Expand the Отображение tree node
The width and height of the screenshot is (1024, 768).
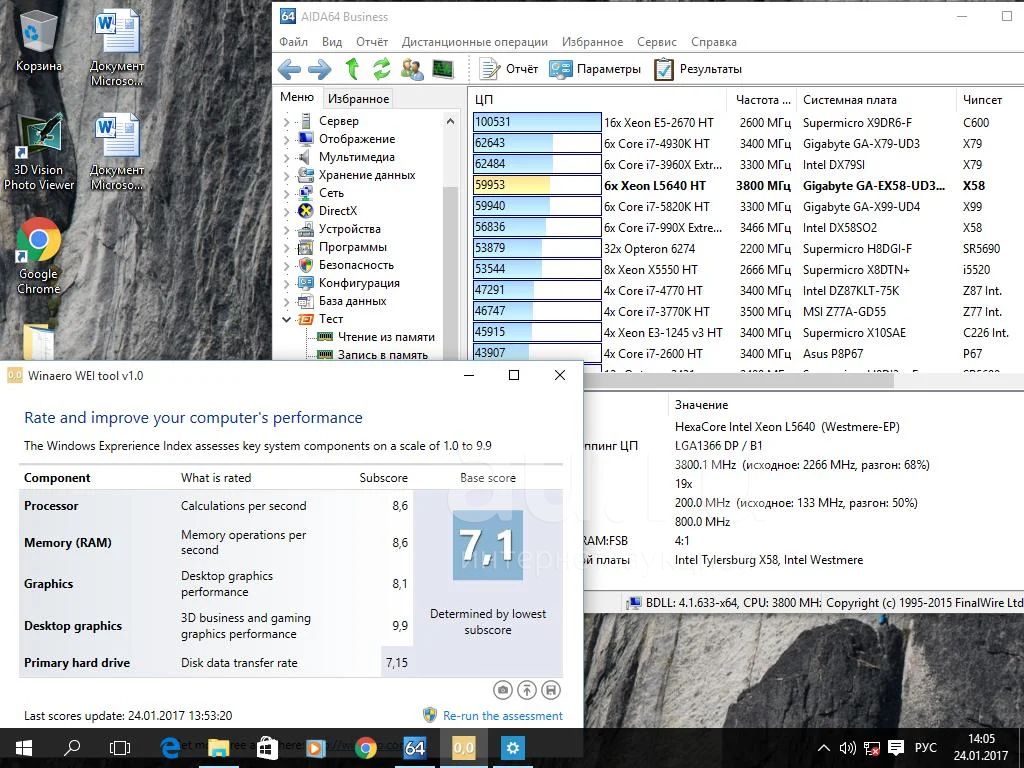coord(286,139)
